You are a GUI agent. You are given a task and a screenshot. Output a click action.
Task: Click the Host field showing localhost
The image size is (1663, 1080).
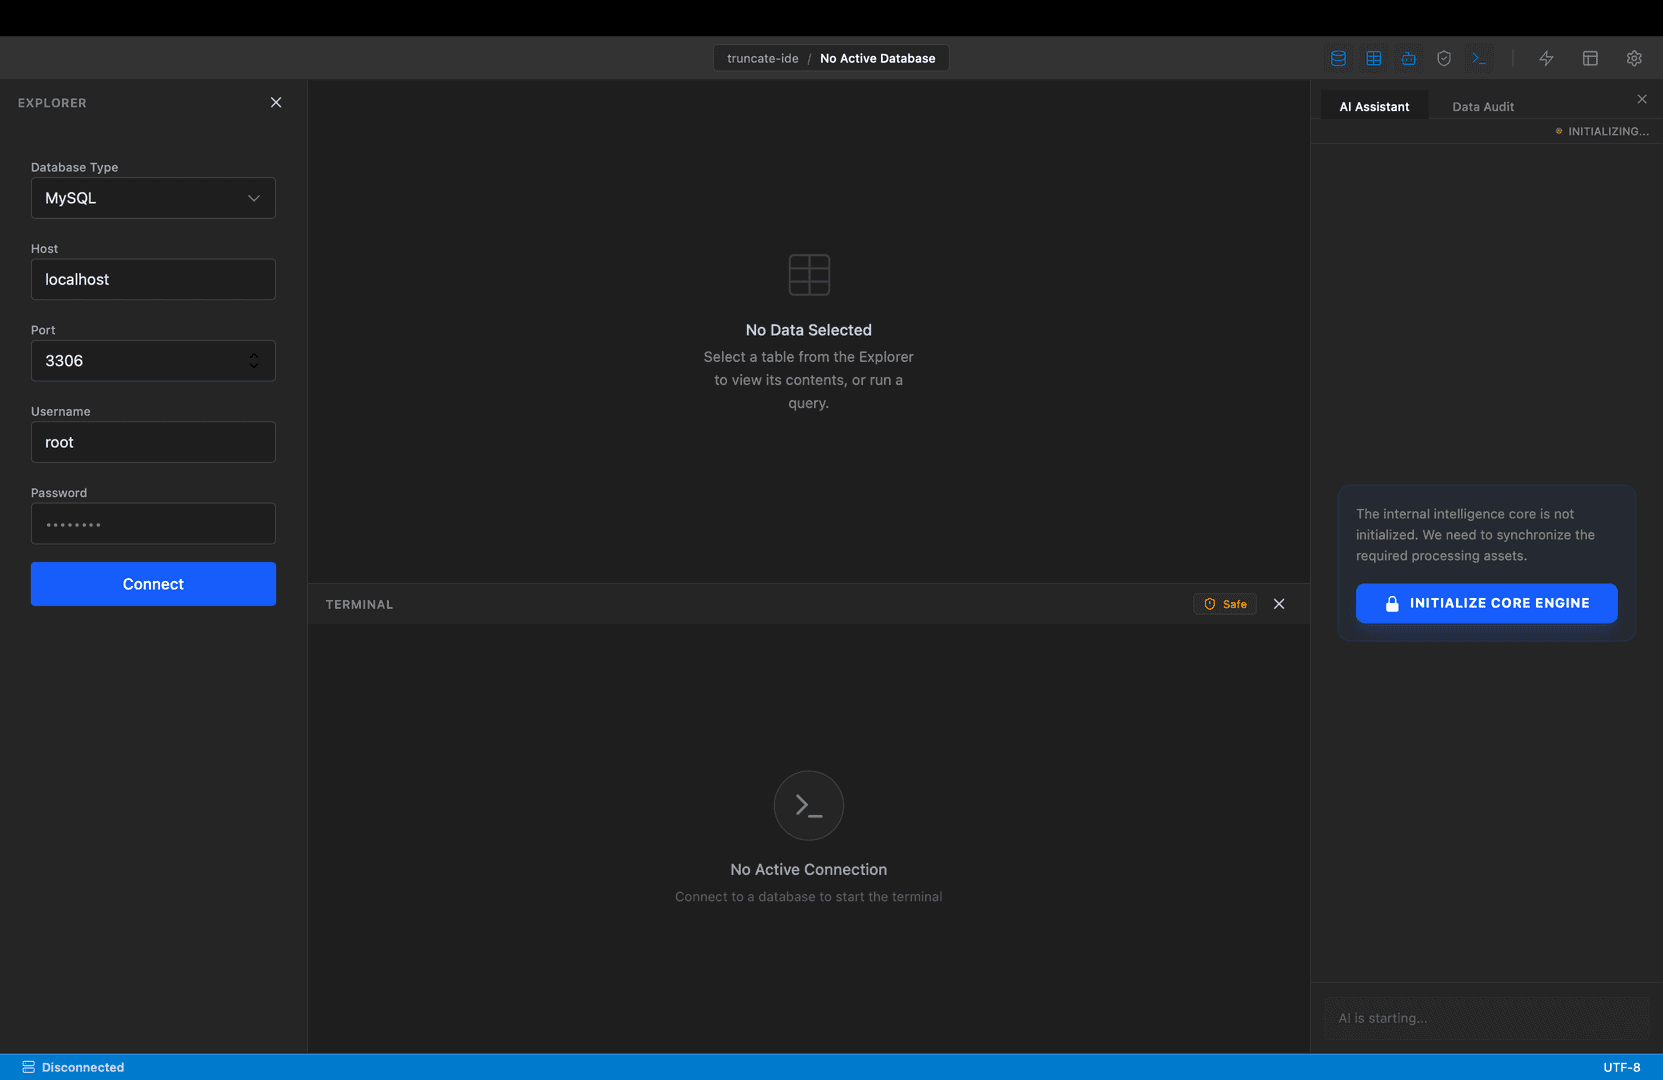coord(153,279)
